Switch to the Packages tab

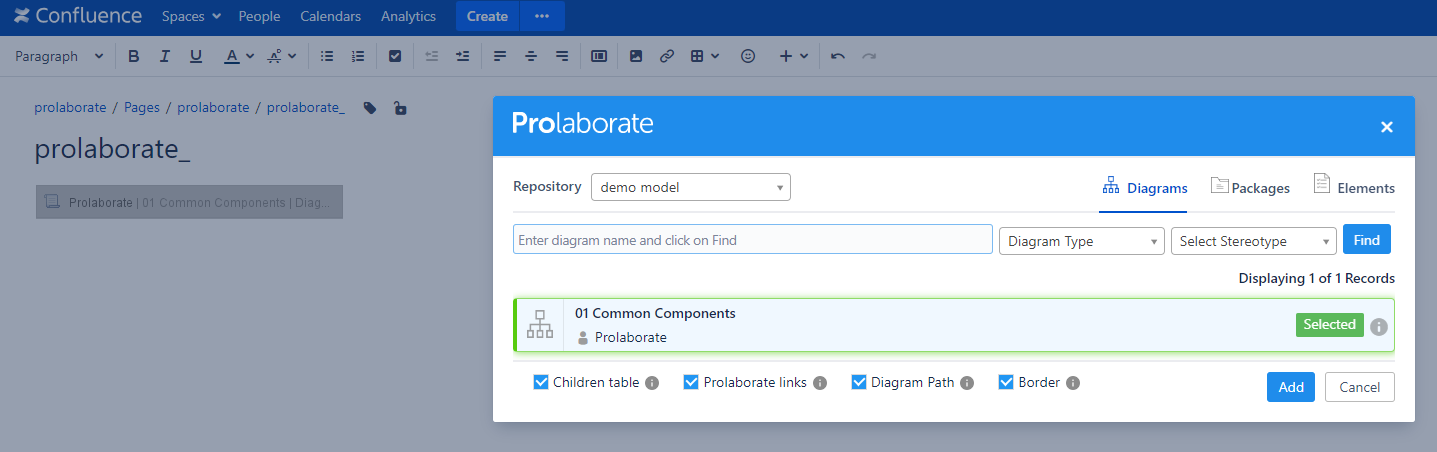1250,187
